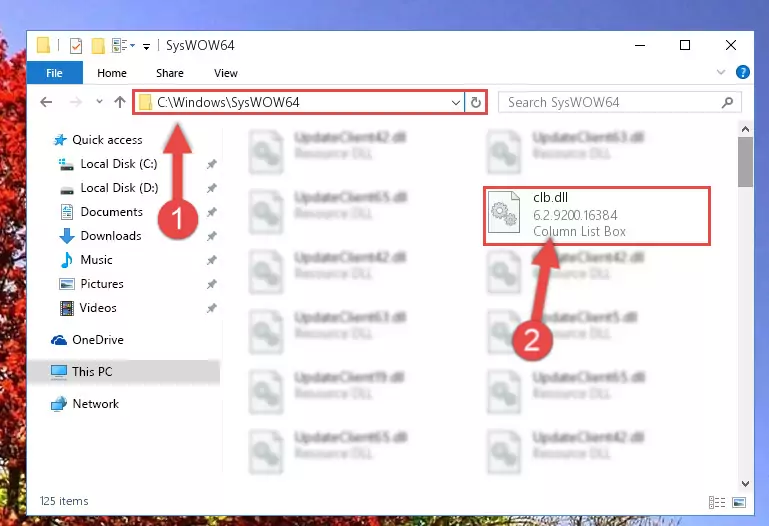Image resolution: width=769 pixels, height=526 pixels.
Task: Click the New folder icon in title bar
Action: 98,46
